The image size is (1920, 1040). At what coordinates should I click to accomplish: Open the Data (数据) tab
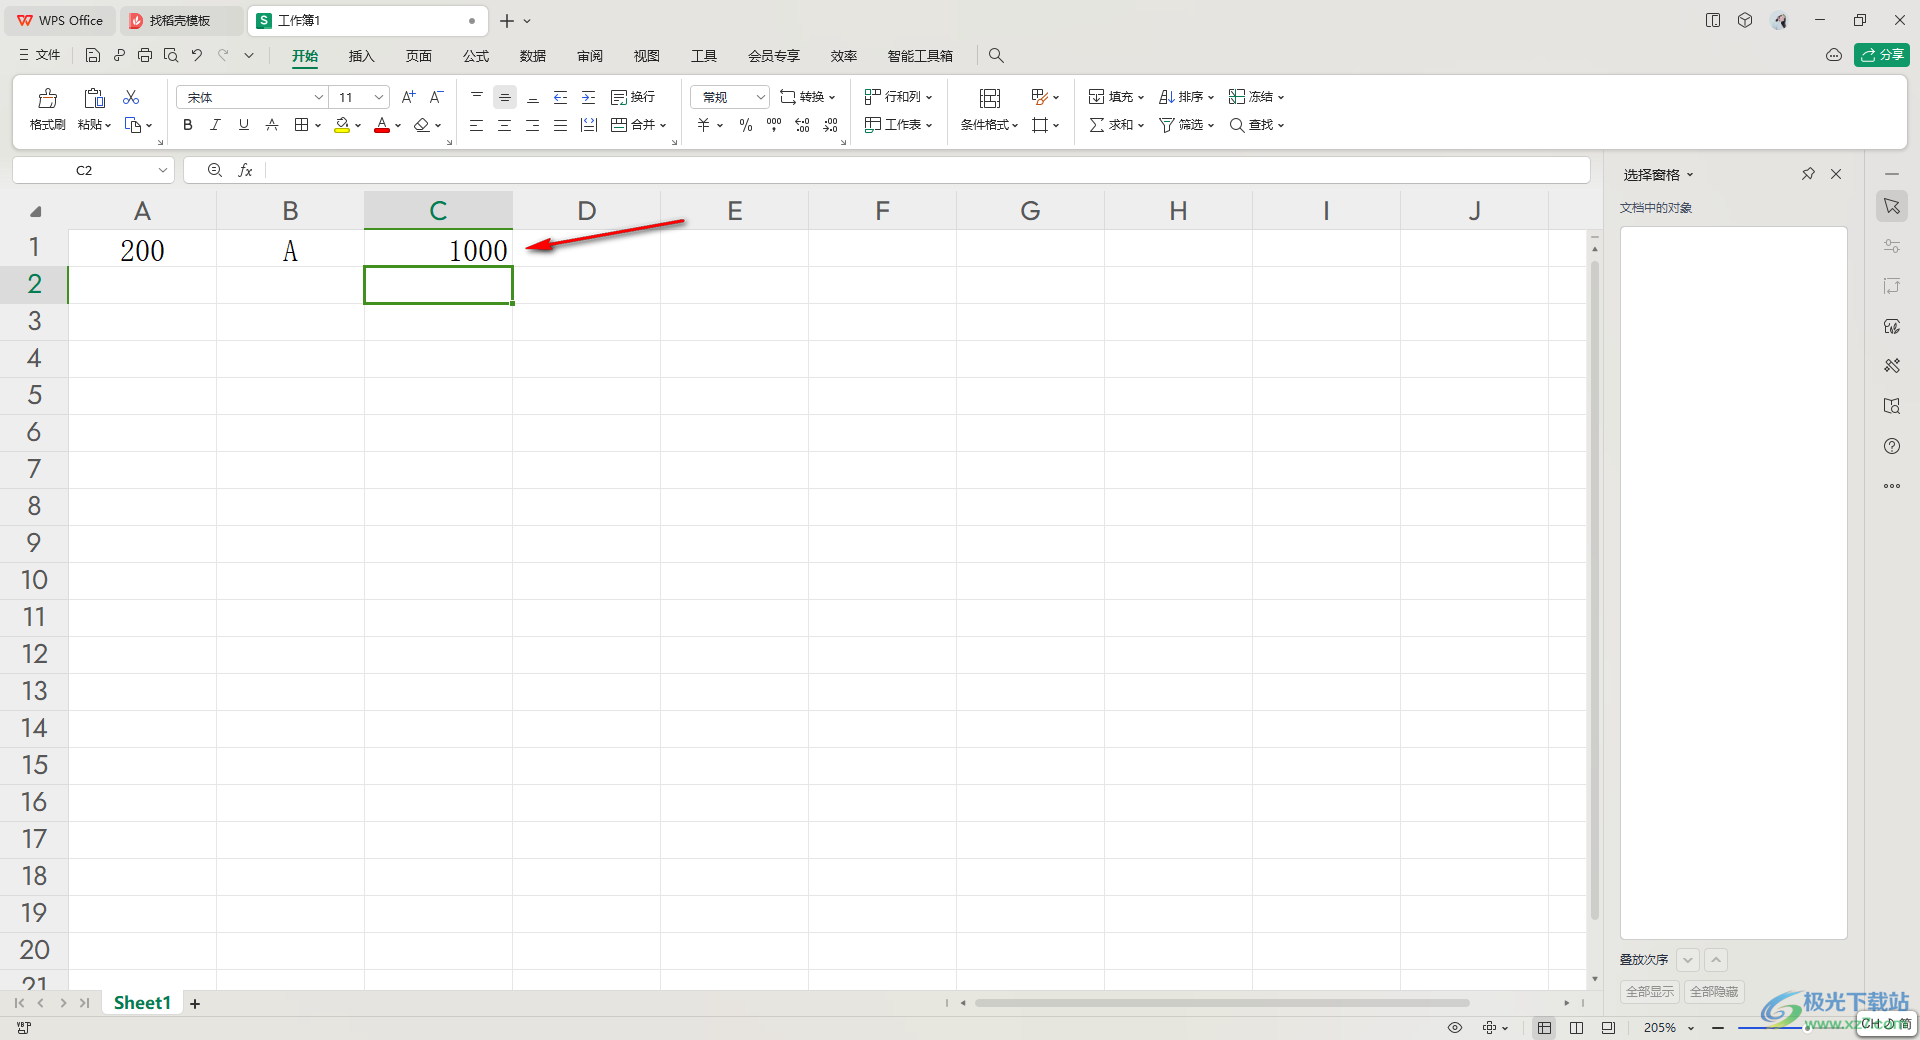533,56
